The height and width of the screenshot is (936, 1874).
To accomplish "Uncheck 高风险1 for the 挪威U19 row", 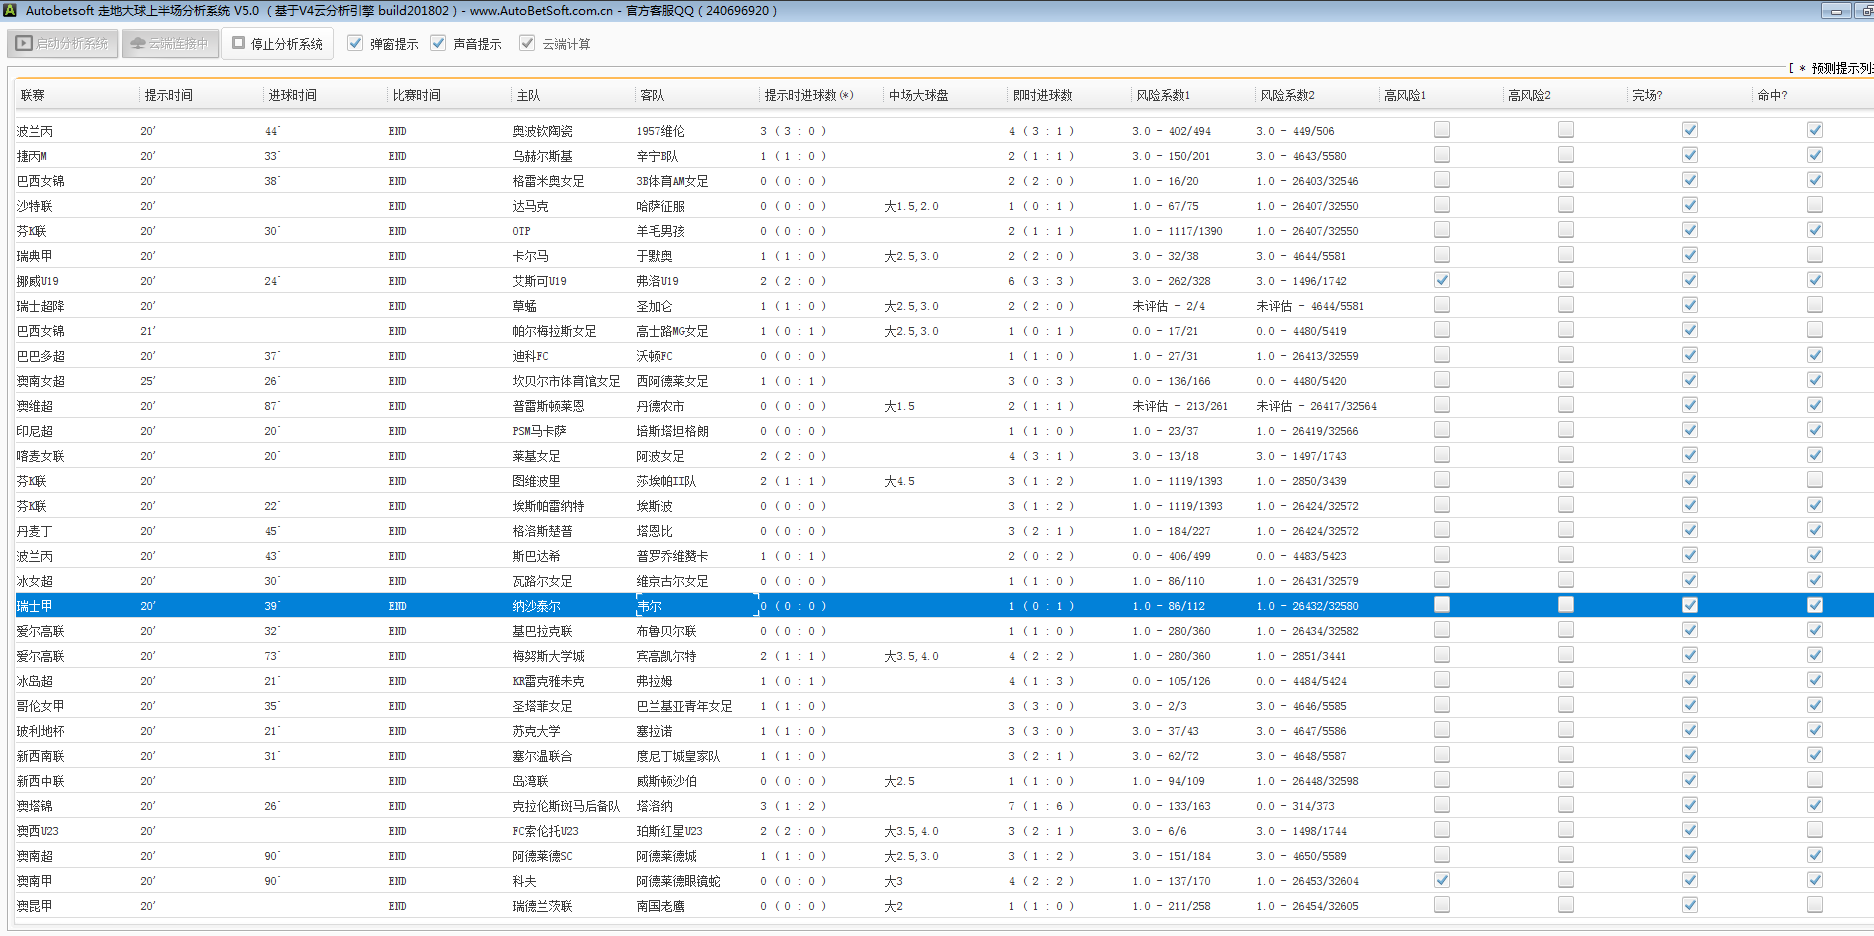I will pos(1441,280).
